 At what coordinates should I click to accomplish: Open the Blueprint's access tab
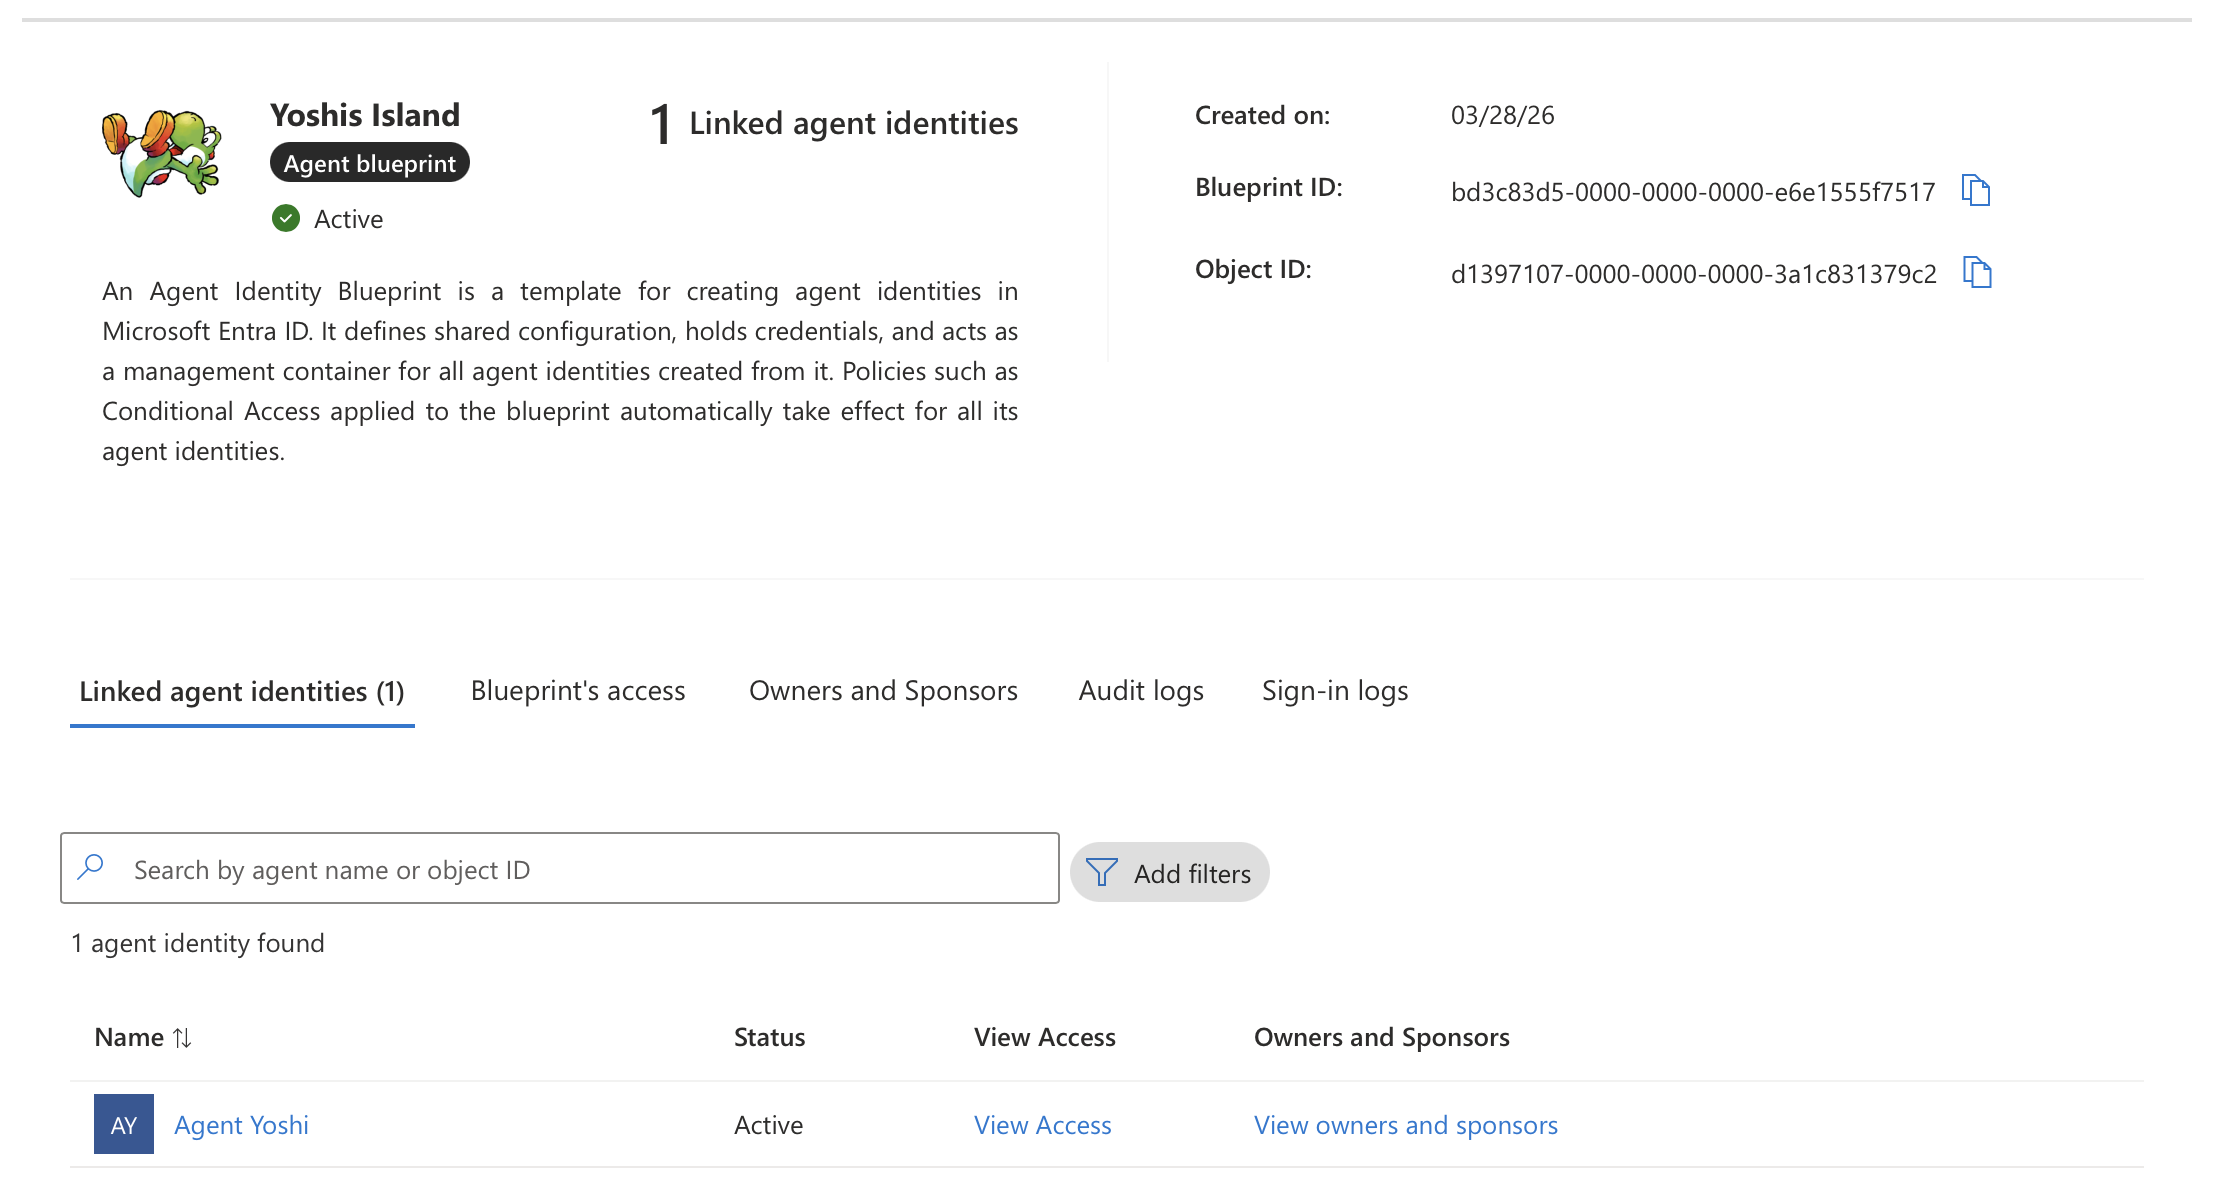point(577,691)
